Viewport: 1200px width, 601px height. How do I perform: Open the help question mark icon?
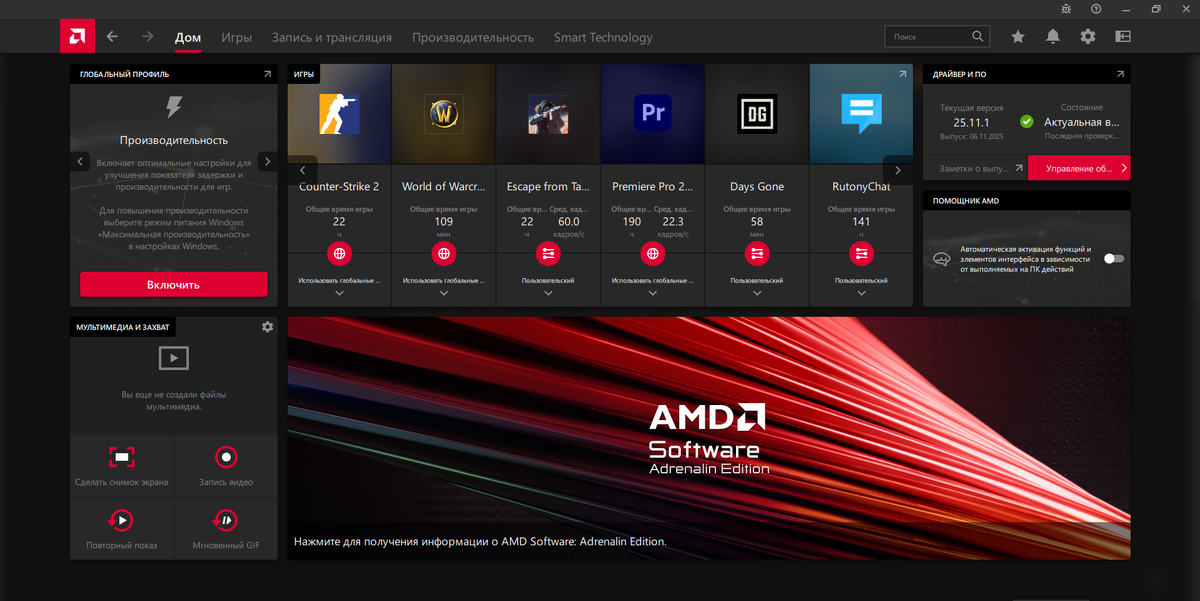tap(1096, 8)
